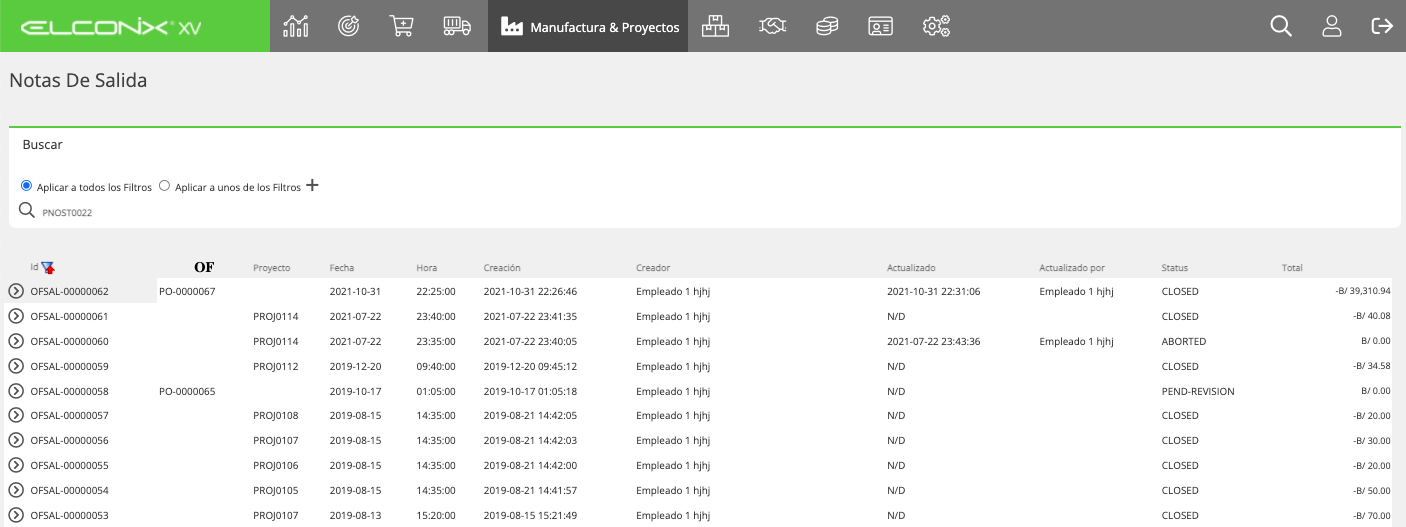
Task: Click the ABORTED status cell
Action: [1184, 341]
